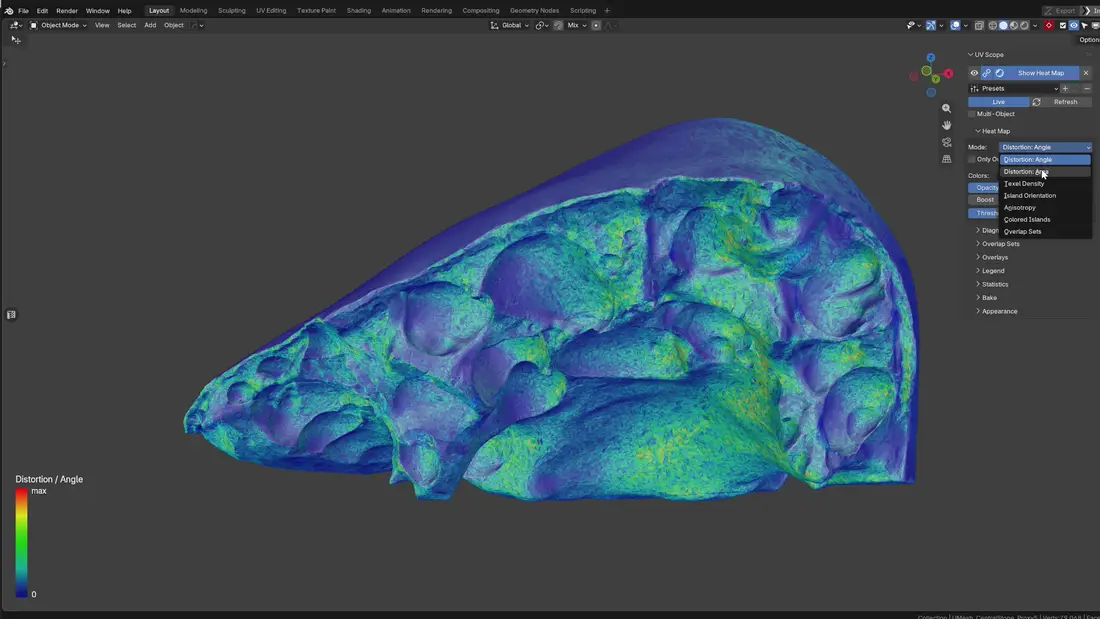Click the tool settings cursor icon top-left

point(16,41)
